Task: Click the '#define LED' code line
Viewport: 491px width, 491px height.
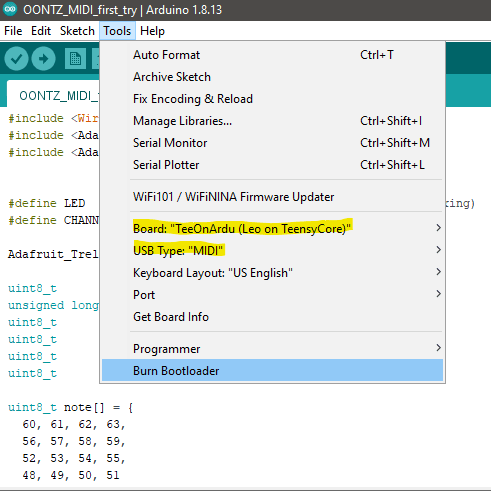Action: [x=47, y=203]
